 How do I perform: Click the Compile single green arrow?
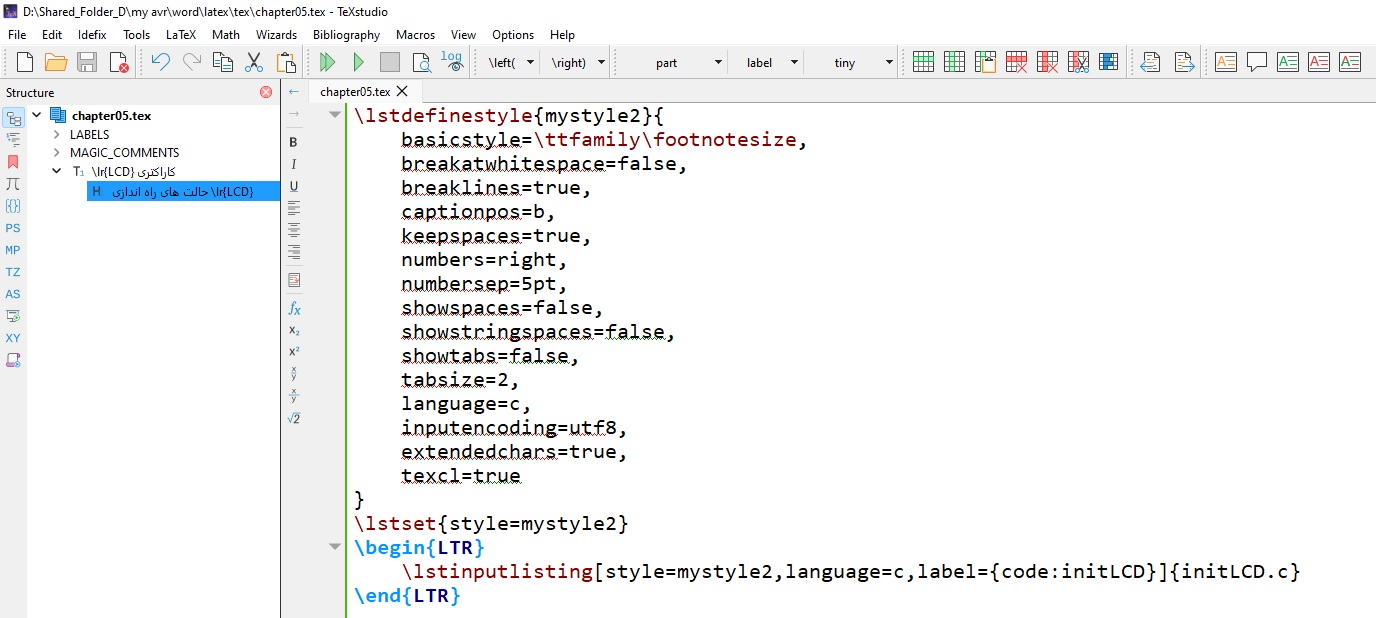[x=358, y=62]
